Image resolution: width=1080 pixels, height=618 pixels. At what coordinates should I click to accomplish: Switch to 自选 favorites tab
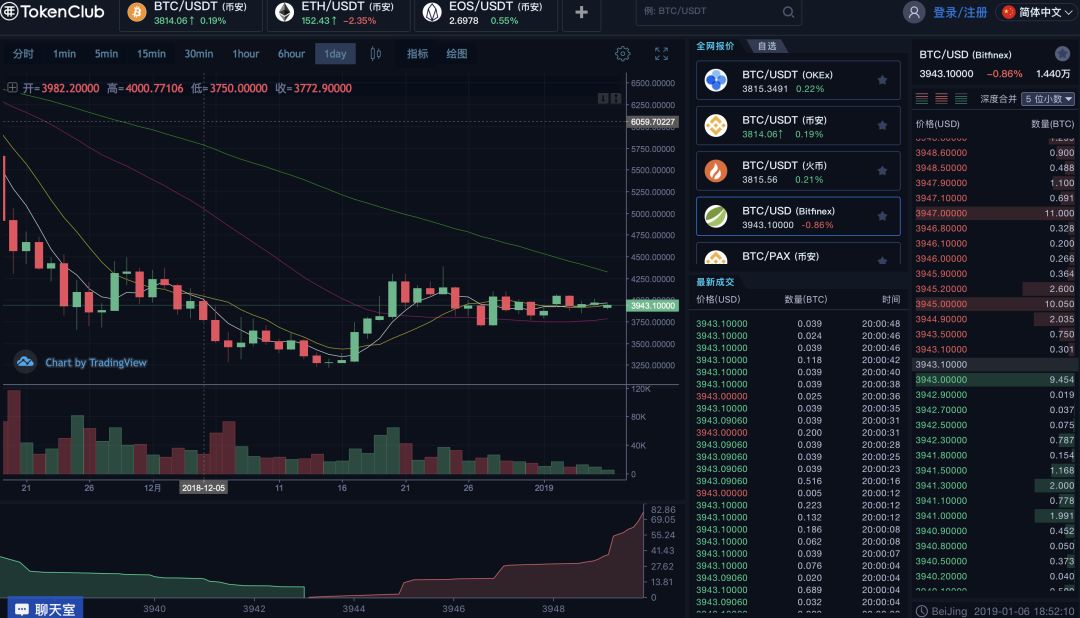[x=767, y=46]
